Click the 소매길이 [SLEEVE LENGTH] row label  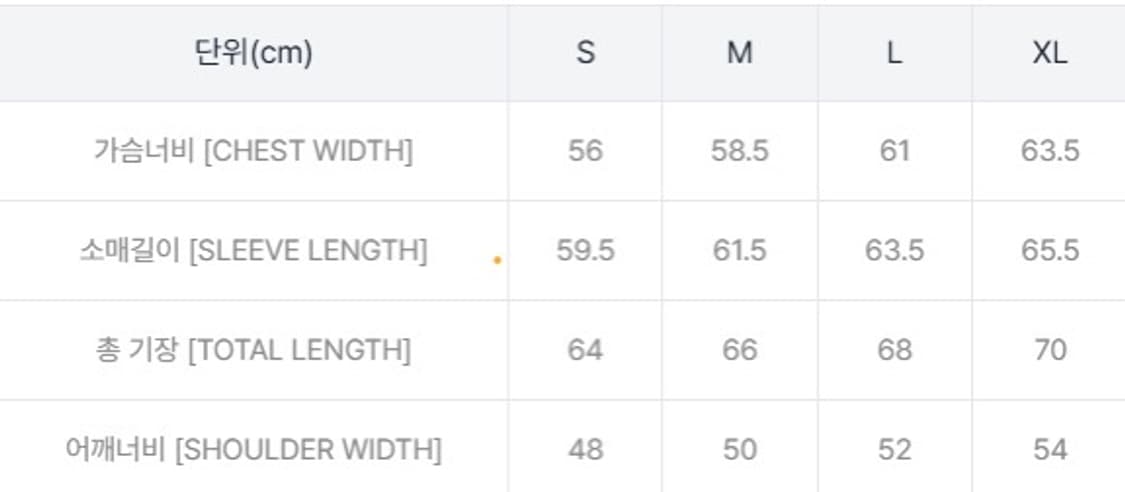tap(253, 250)
